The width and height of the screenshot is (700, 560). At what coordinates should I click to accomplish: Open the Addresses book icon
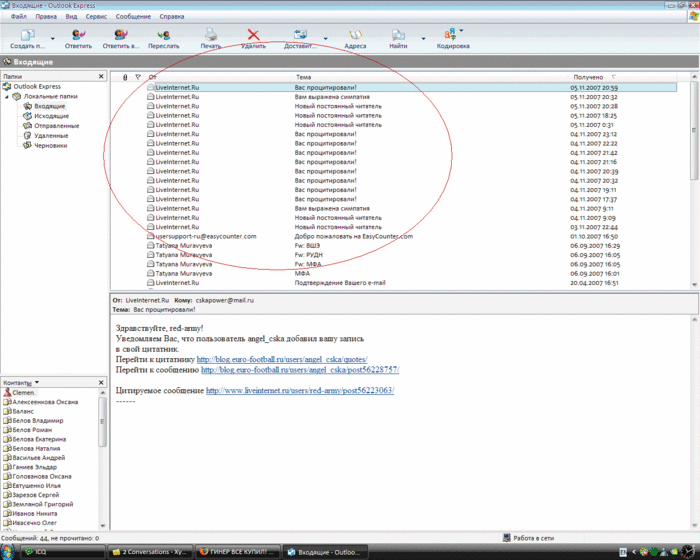point(355,35)
